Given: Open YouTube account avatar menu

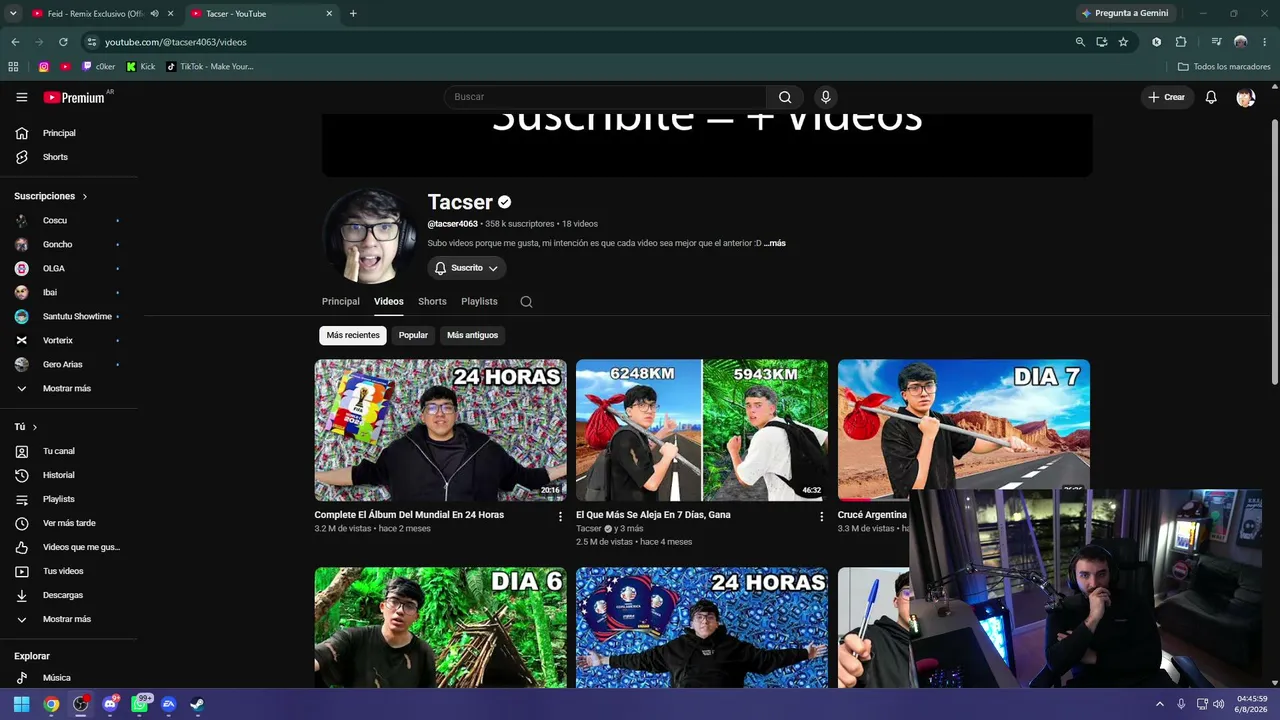Looking at the screenshot, I should coord(1245,97).
